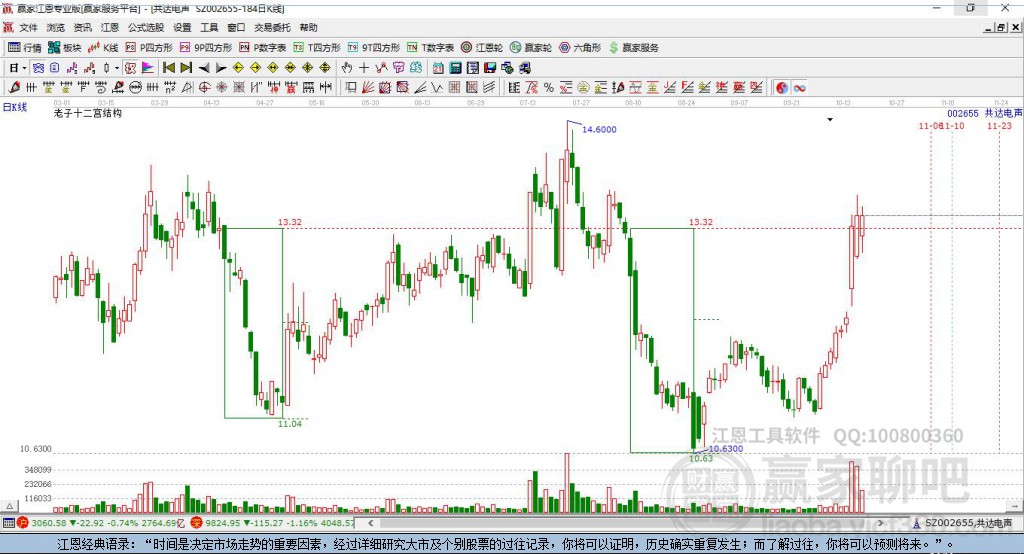Select the Gann fan lines tool icon

pos(368,88)
